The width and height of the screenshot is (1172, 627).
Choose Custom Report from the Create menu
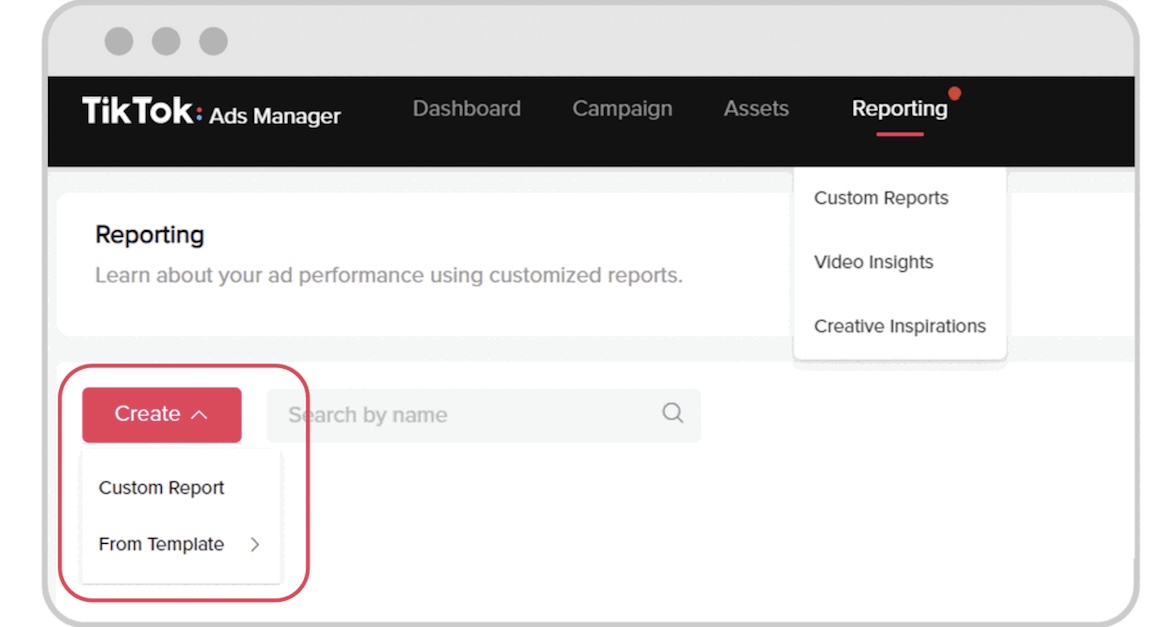161,488
